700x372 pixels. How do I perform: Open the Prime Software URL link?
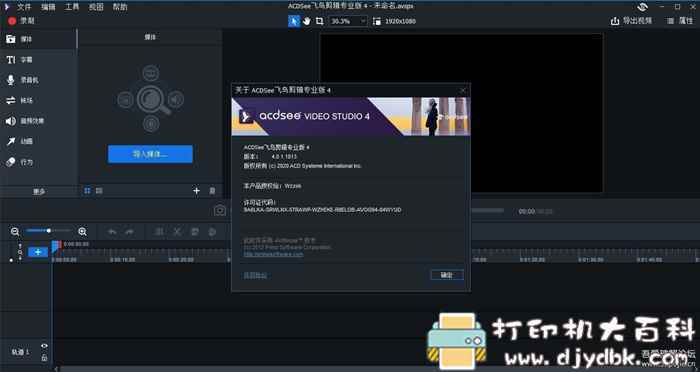coord(273,254)
